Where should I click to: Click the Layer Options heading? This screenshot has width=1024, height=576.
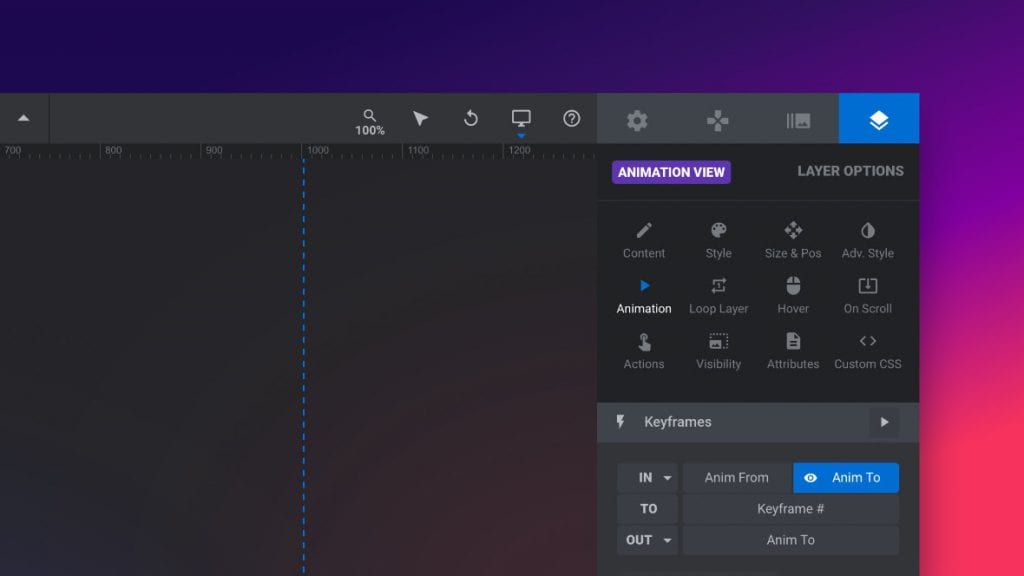point(850,171)
